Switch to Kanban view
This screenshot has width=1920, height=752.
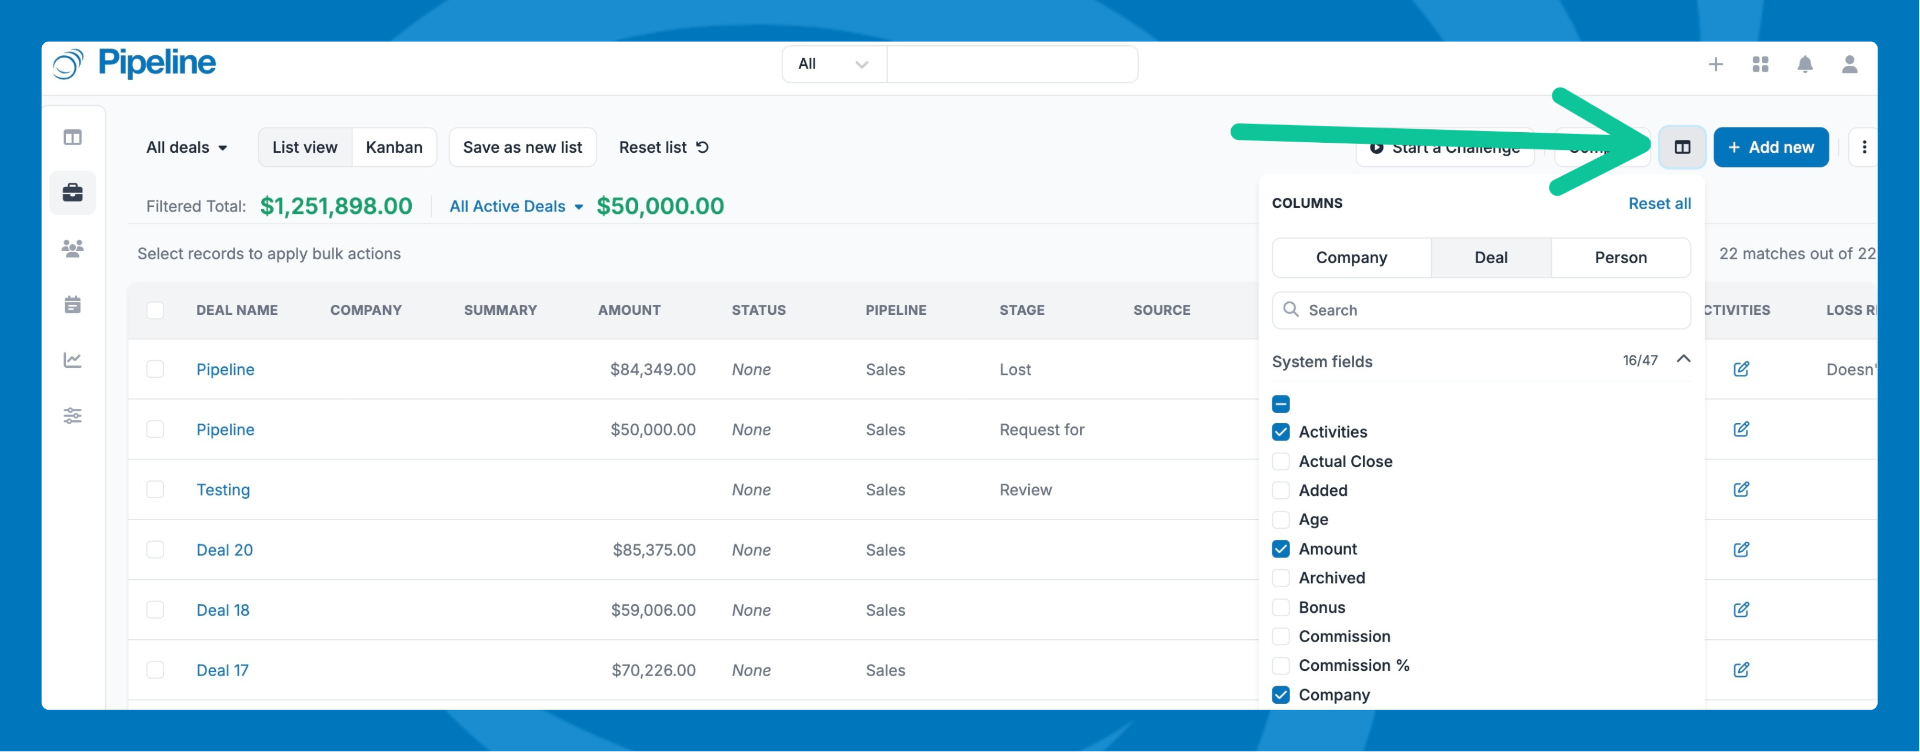(x=394, y=147)
